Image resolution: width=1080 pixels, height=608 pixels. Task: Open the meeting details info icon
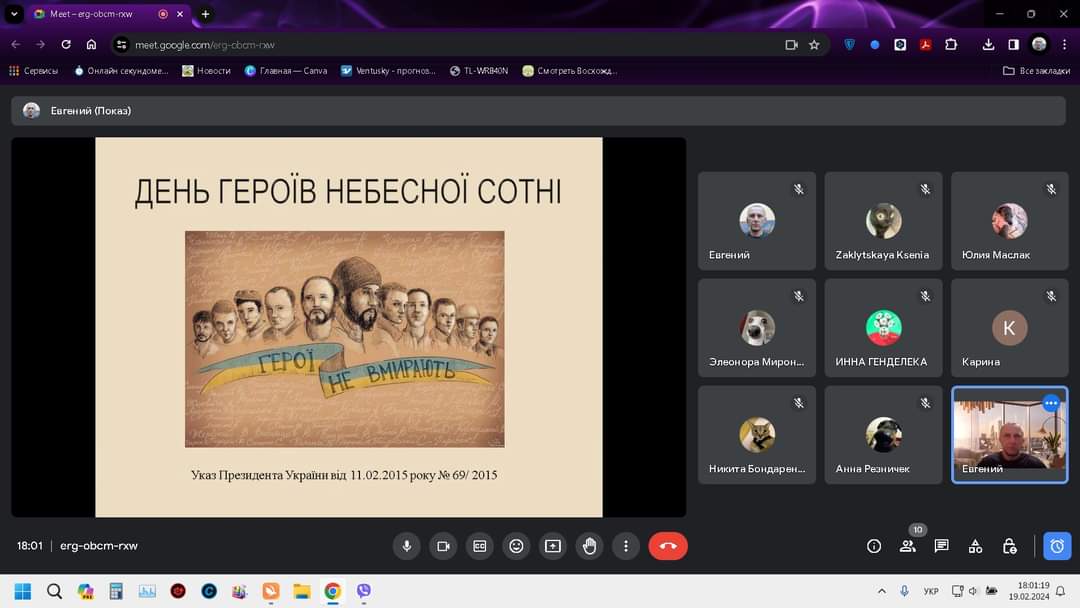point(874,546)
